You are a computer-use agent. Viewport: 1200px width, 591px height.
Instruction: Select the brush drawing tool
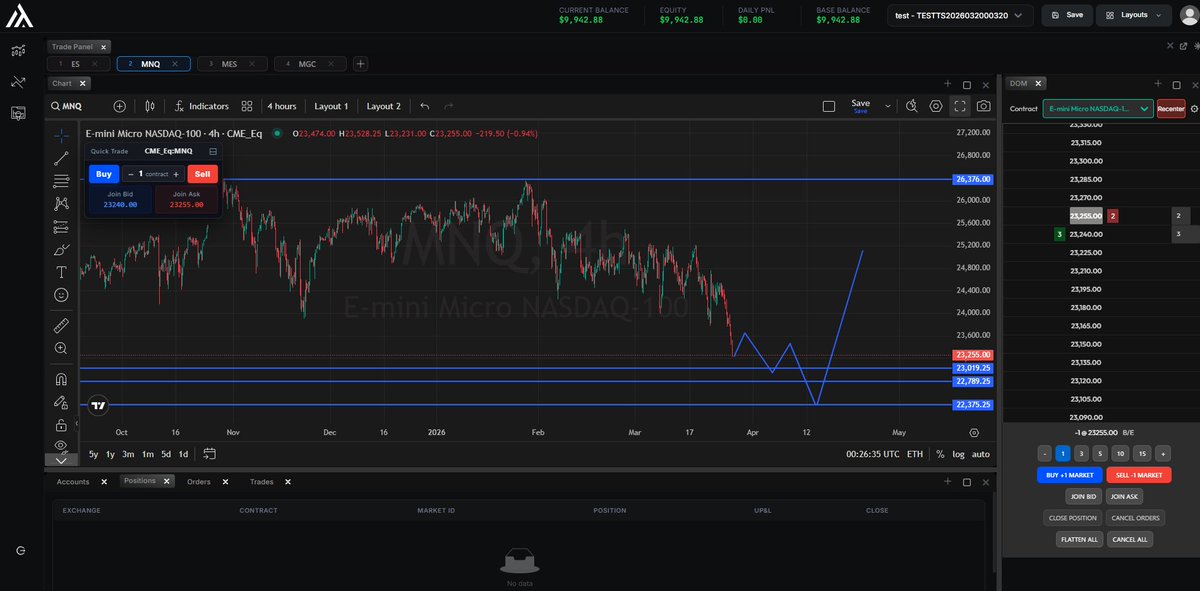61,249
